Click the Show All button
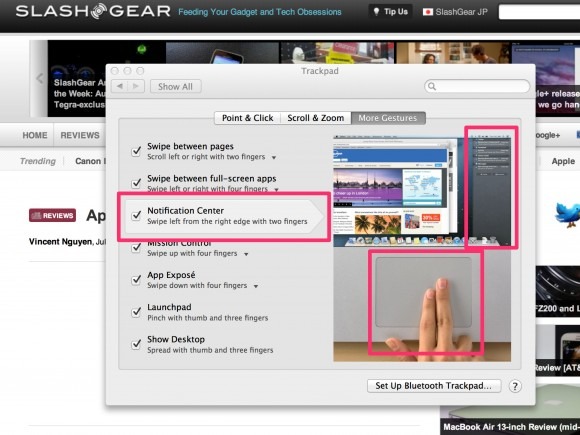 [175, 87]
